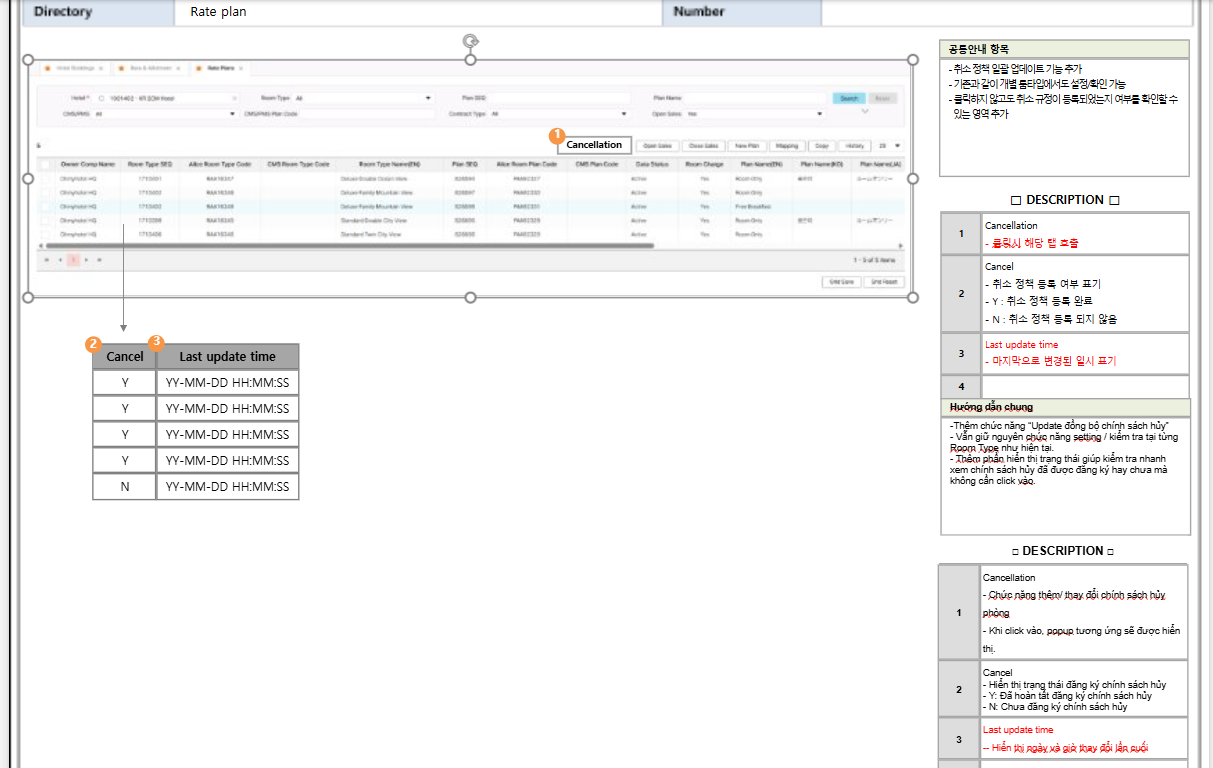Click the Hotel field showing 1001402
The width and height of the screenshot is (1213, 768).
tap(165, 98)
